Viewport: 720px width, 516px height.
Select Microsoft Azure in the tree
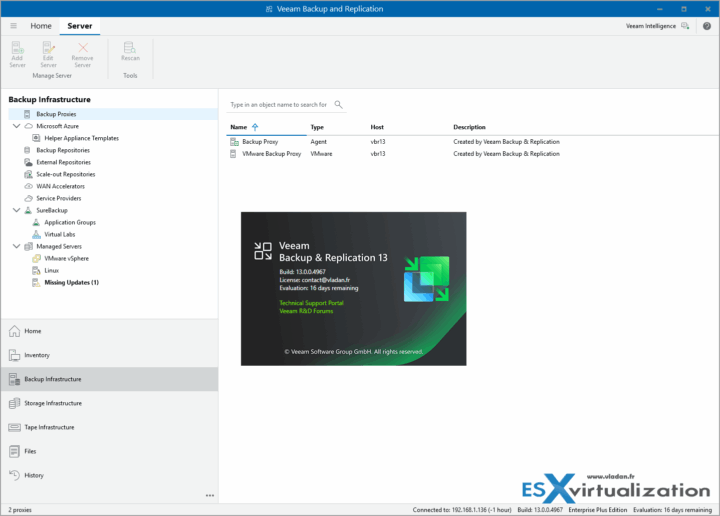click(57, 126)
